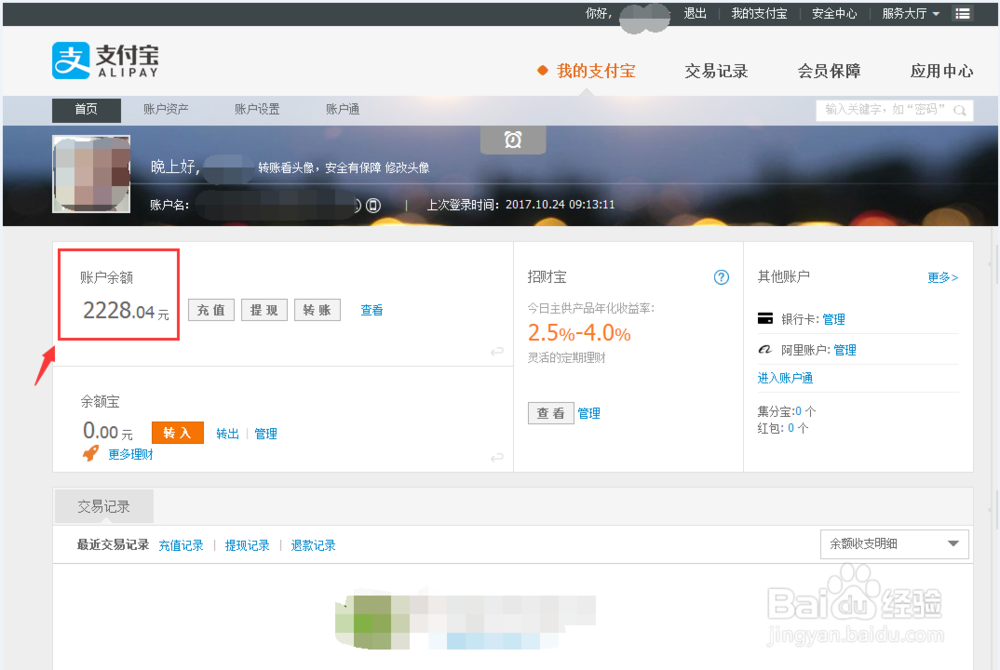Click the bank card icon
Image resolution: width=1000 pixels, height=670 pixels.
765,319
